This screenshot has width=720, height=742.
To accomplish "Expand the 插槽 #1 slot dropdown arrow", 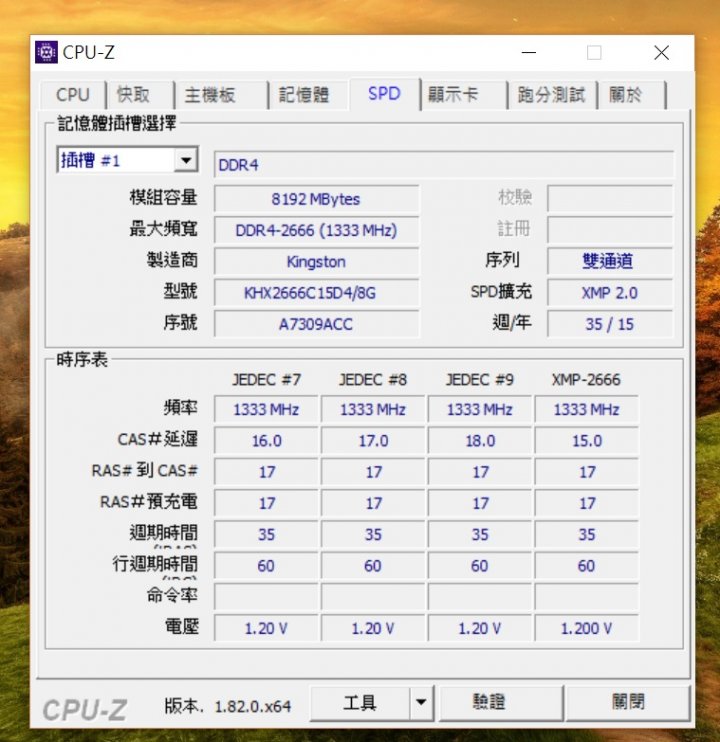I will [186, 160].
